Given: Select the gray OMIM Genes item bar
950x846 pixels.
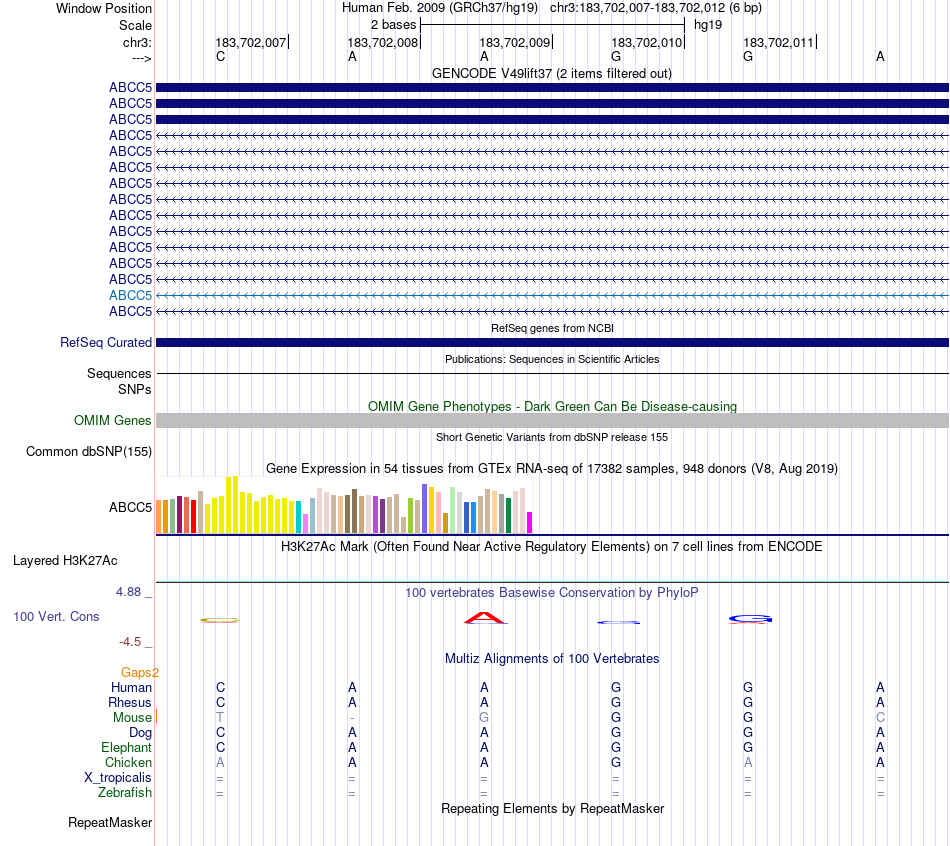Looking at the screenshot, I should [x=552, y=421].
